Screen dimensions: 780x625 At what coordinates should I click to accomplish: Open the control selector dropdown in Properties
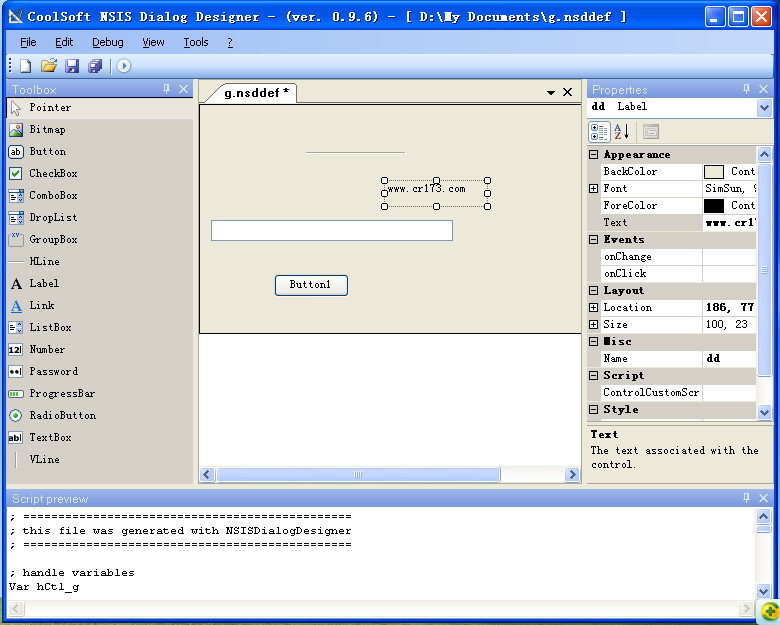pos(765,107)
